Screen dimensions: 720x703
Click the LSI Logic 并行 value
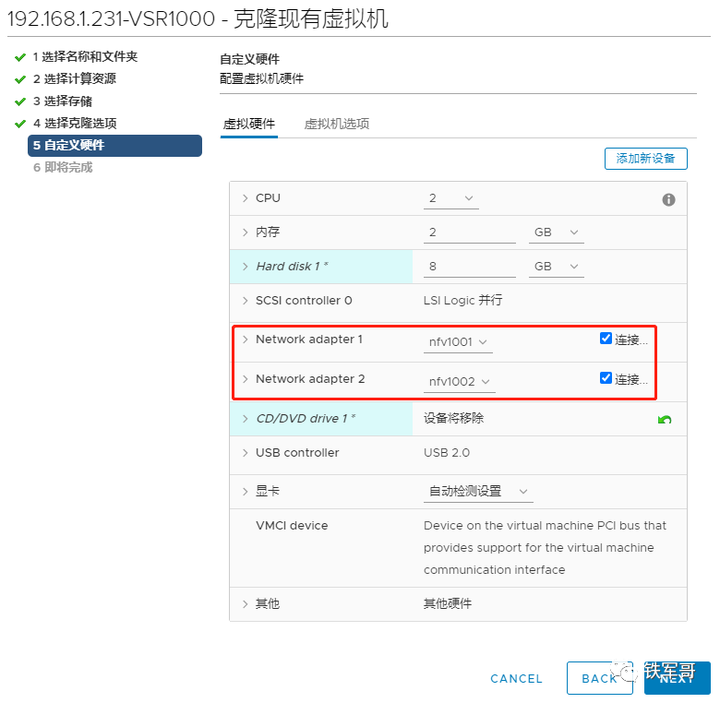point(462,300)
